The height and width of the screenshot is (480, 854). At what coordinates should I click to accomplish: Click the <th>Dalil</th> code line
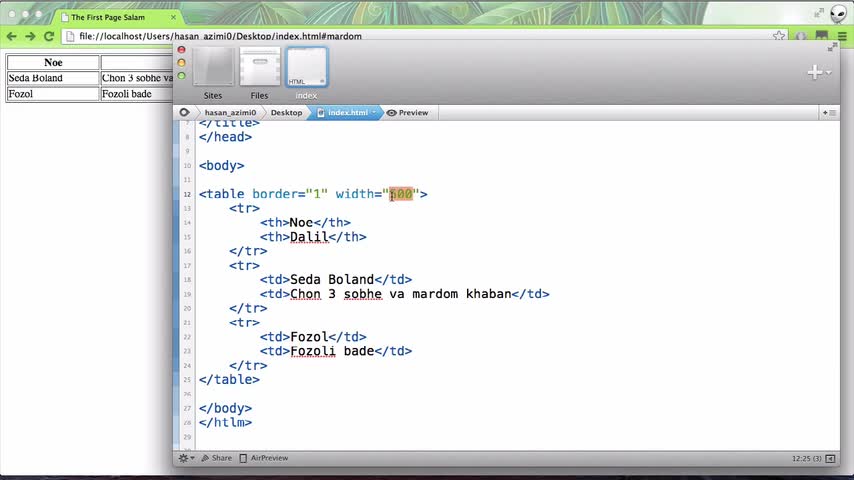coord(313,237)
